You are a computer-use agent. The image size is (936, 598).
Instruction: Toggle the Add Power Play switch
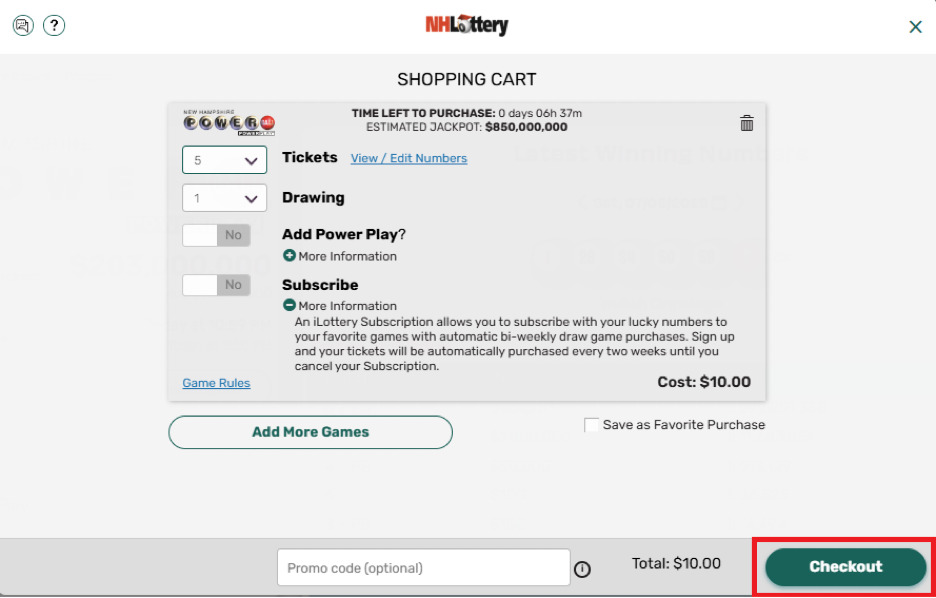click(x=216, y=235)
